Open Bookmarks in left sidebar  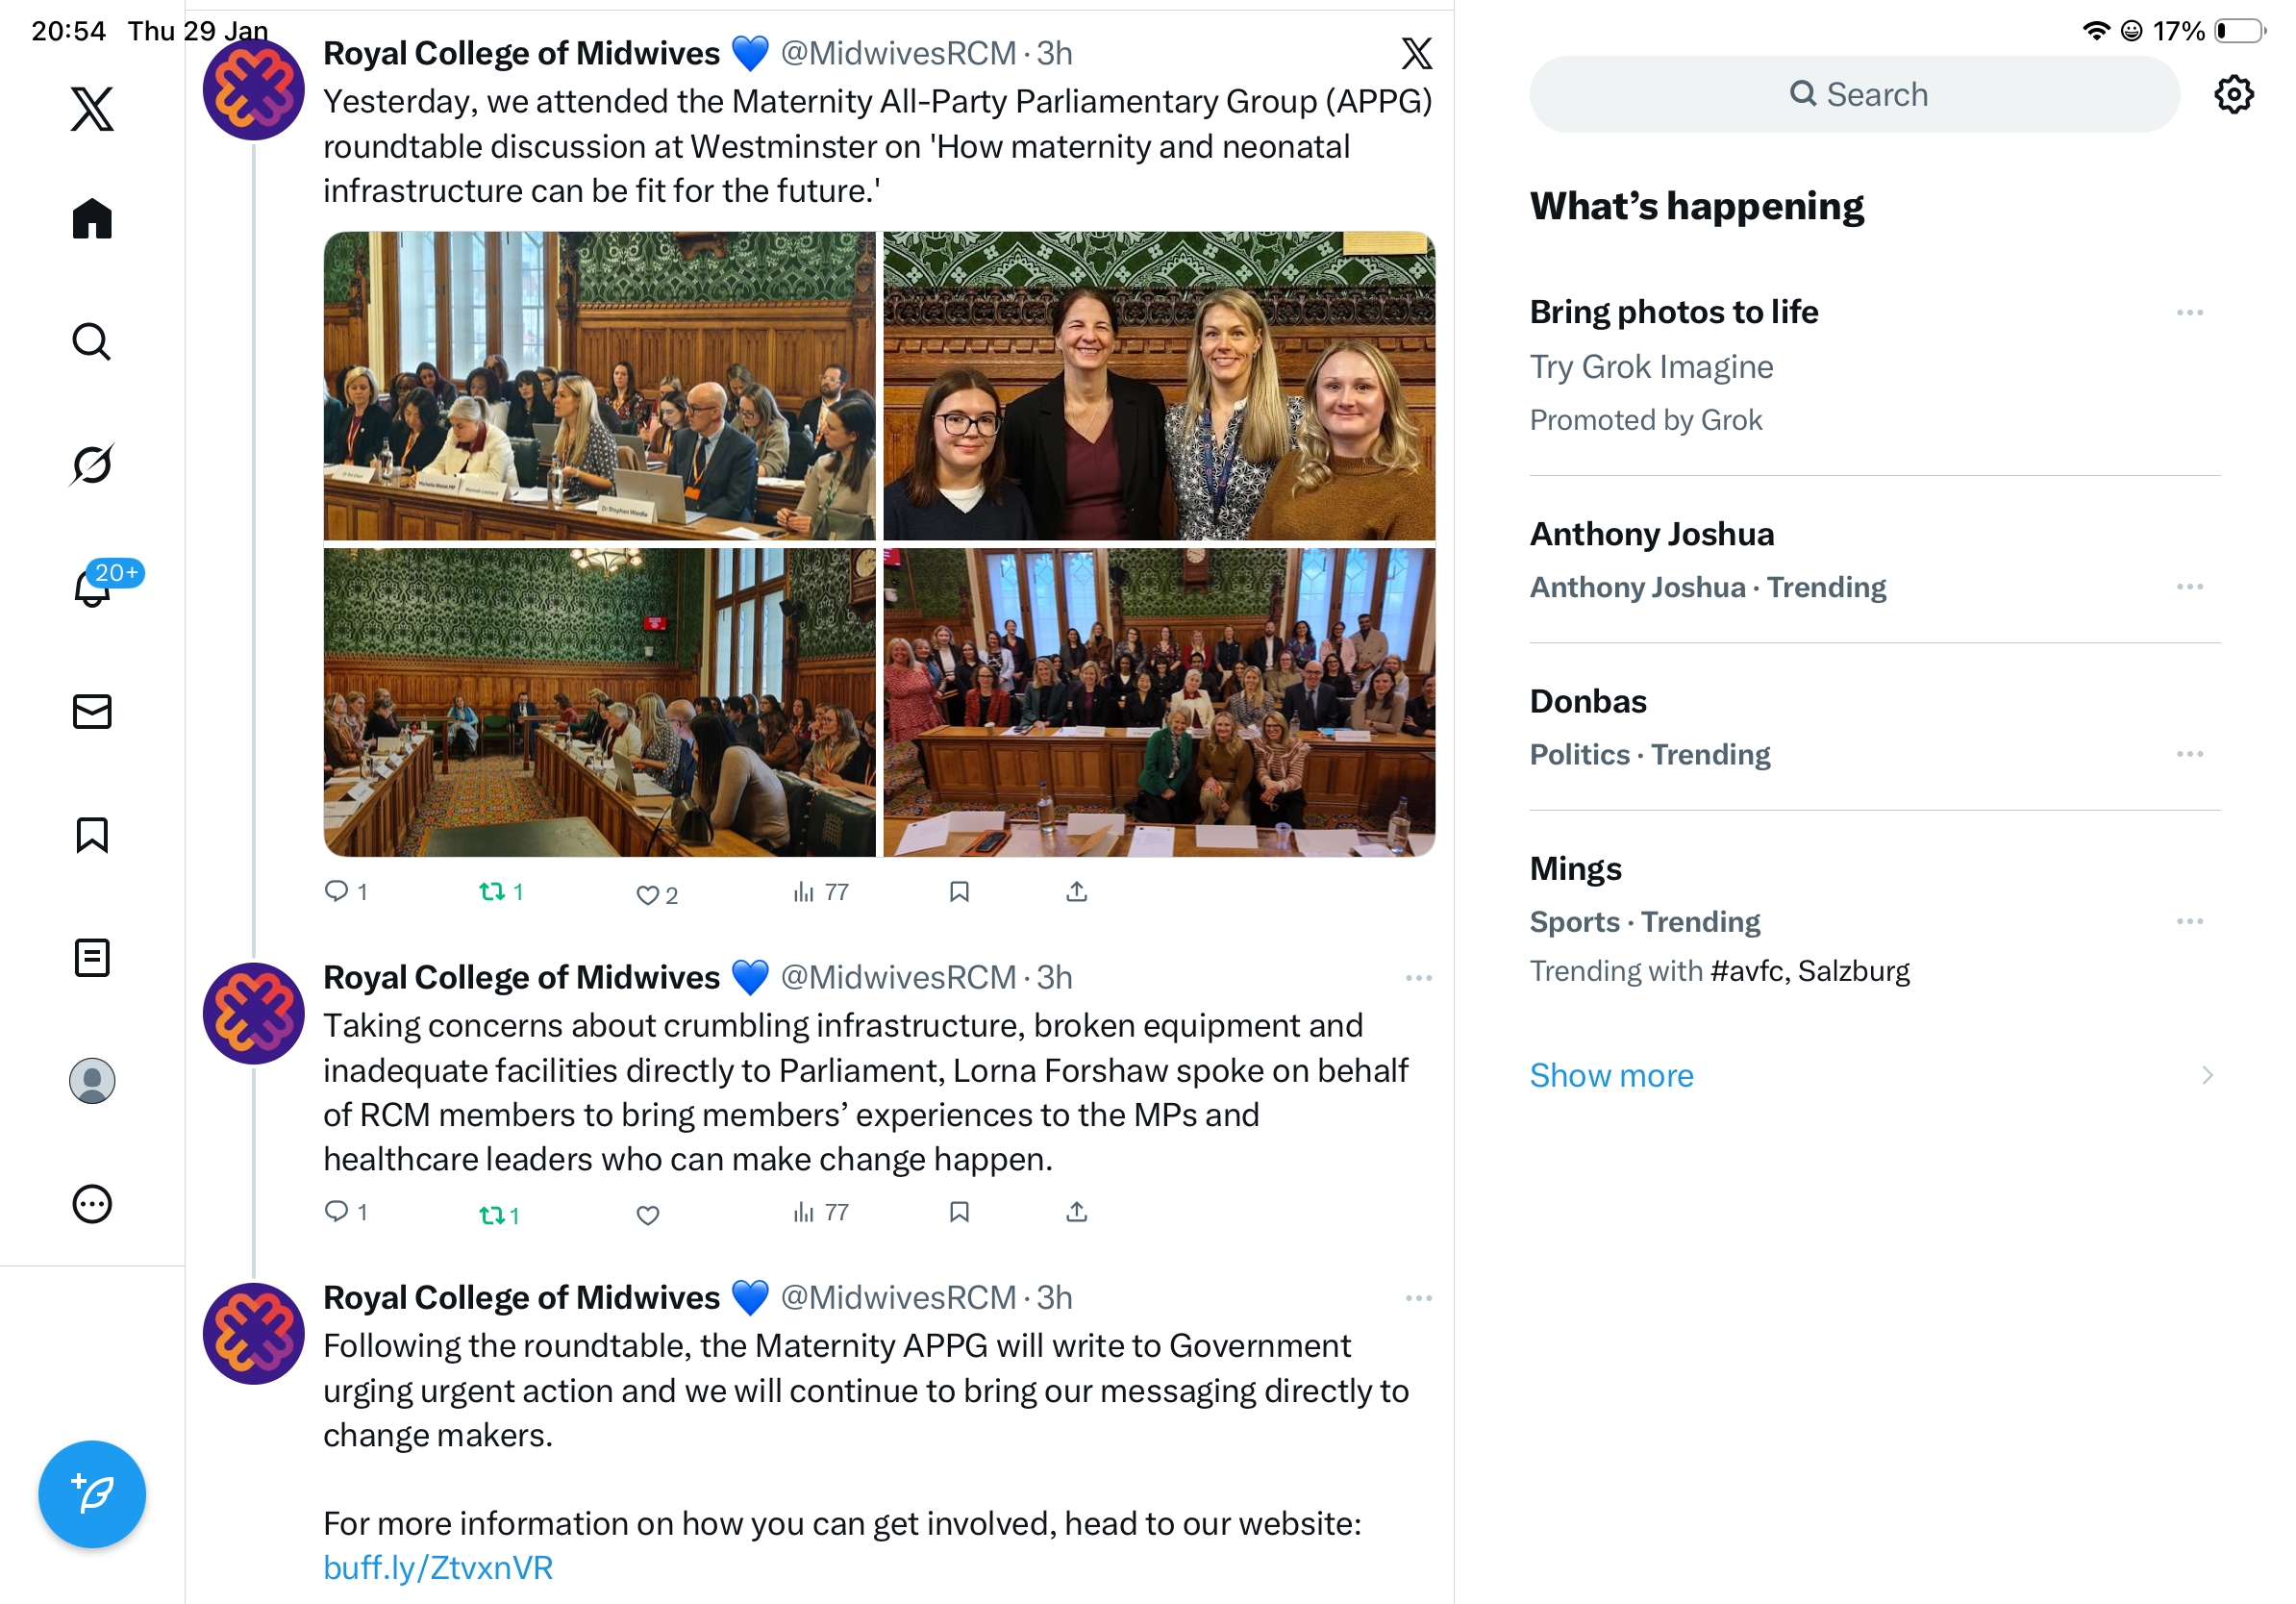[92, 834]
